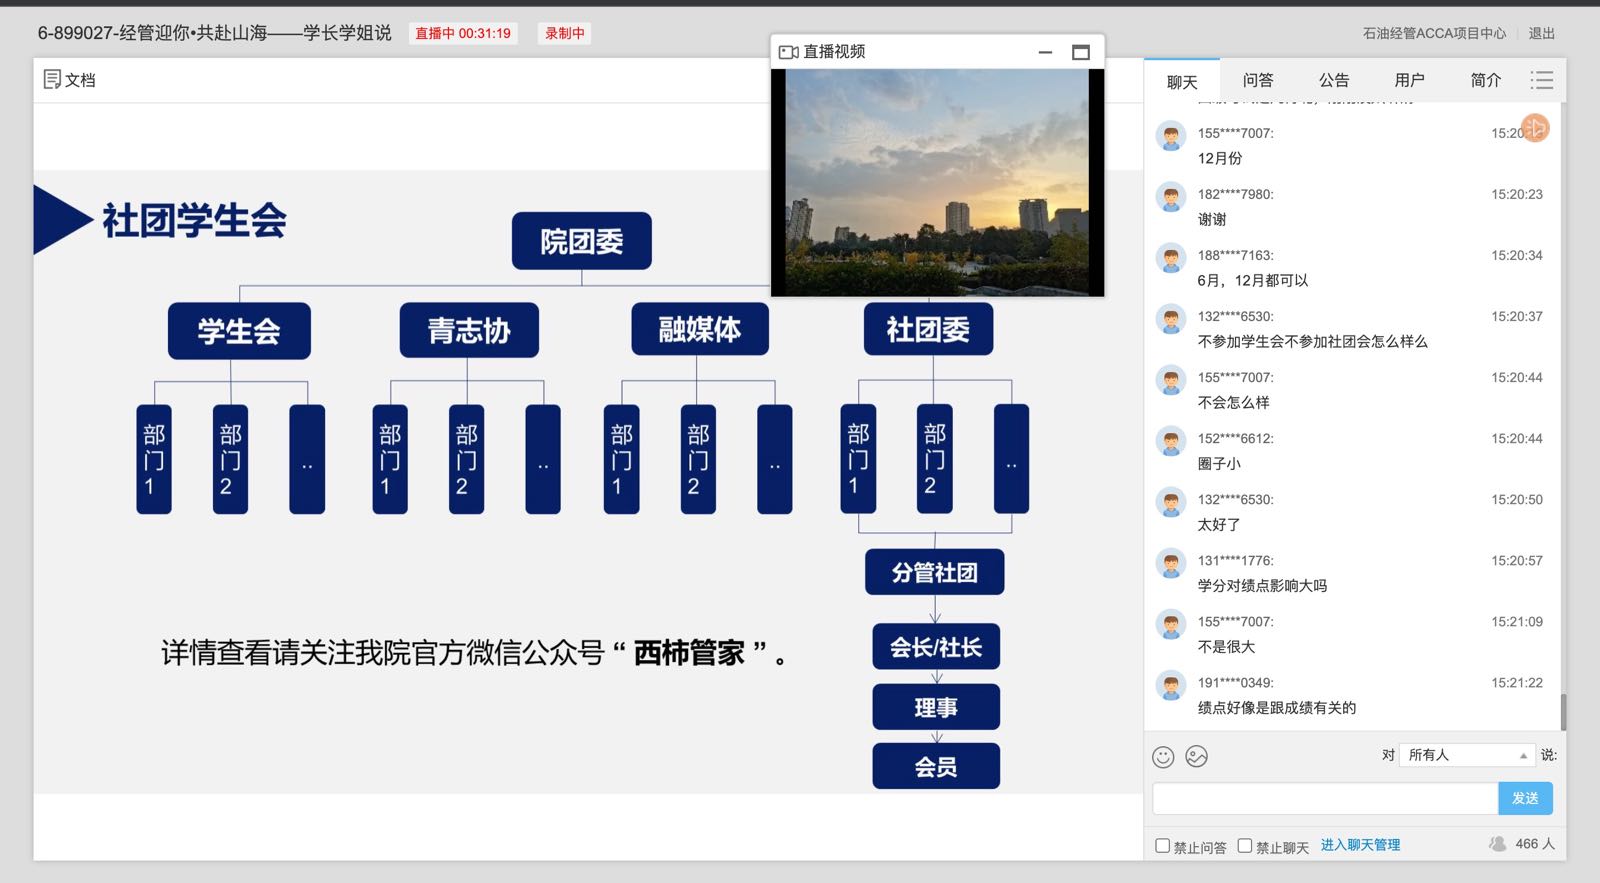Open the panel list menu icon
Viewport: 1600px width, 883px height.
(x=1541, y=80)
